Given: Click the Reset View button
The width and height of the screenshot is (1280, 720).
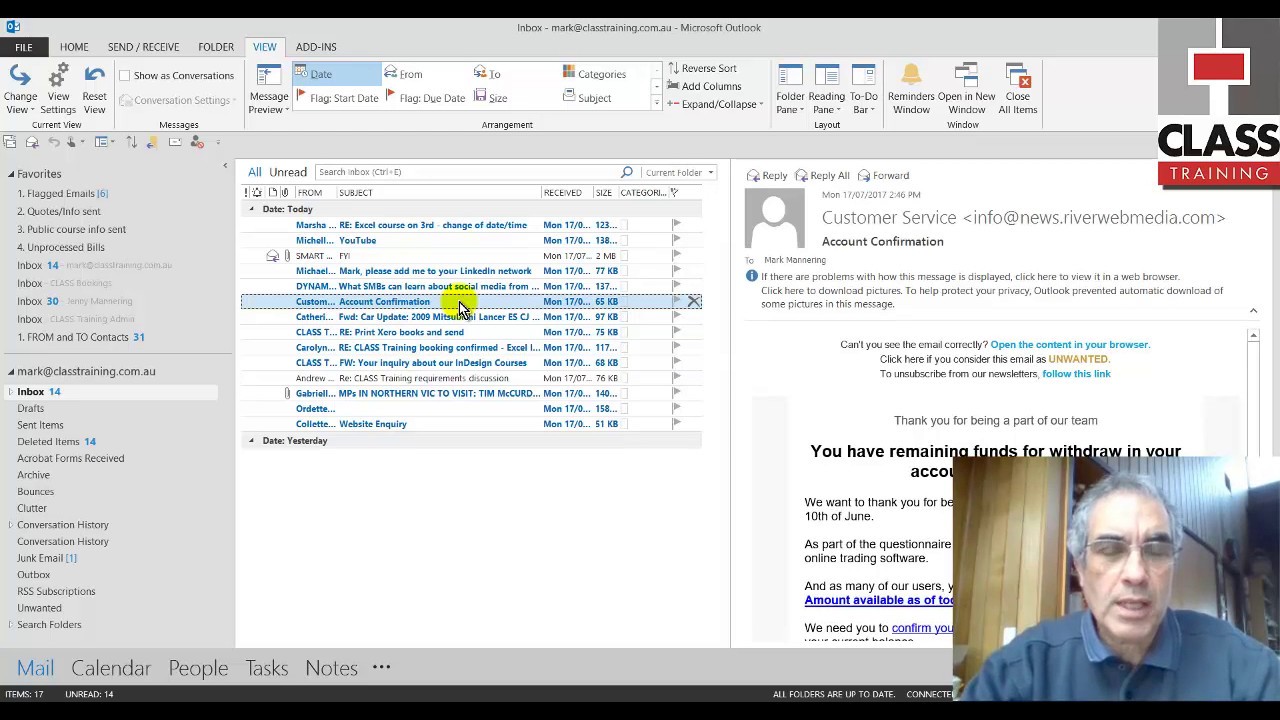Looking at the screenshot, I should [94, 90].
